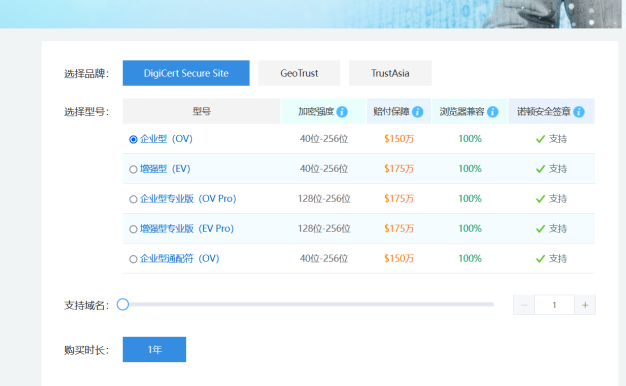
Task: Click 100% in the 企业型通配符 row
Action: pos(470,259)
